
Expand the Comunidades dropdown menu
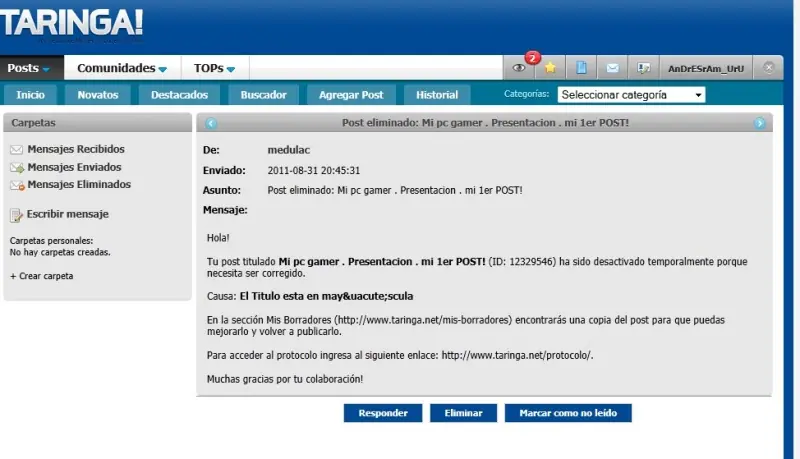click(122, 68)
